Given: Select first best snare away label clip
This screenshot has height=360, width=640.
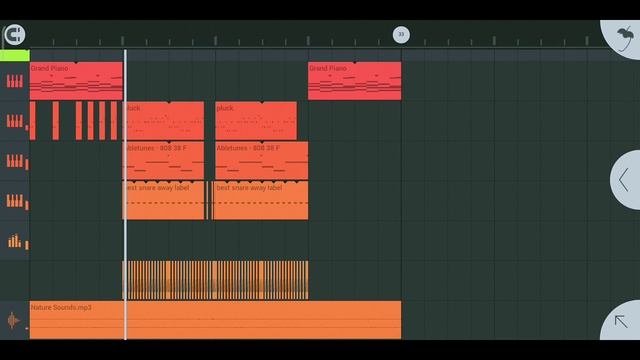Looking at the screenshot, I should click(164, 200).
